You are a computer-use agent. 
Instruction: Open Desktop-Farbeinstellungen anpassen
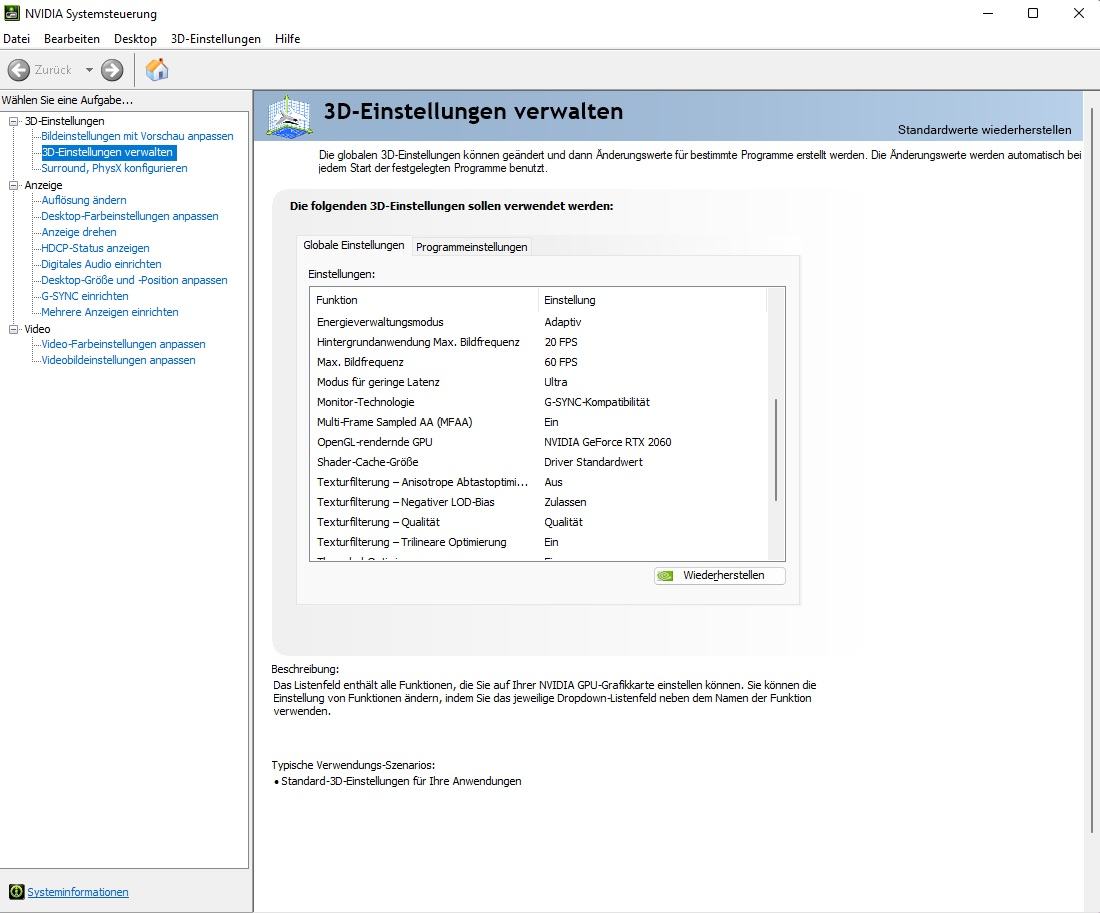pyautogui.click(x=130, y=216)
